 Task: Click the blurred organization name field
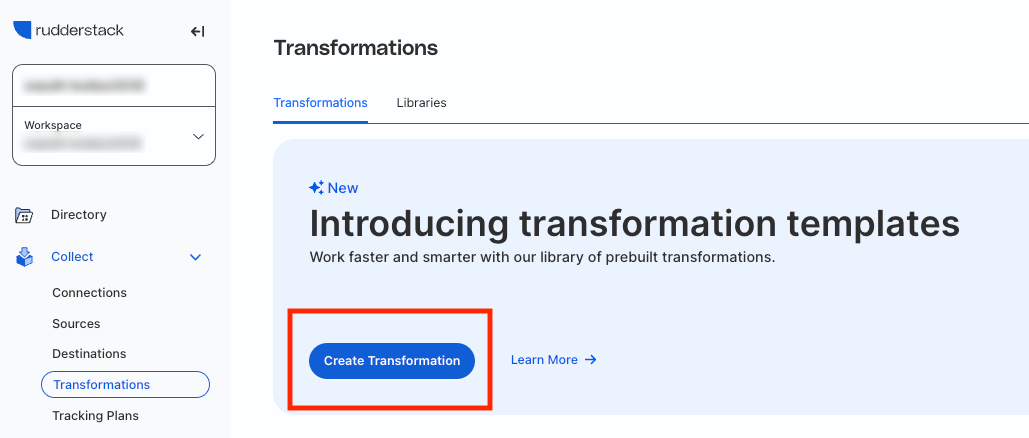click(x=114, y=85)
